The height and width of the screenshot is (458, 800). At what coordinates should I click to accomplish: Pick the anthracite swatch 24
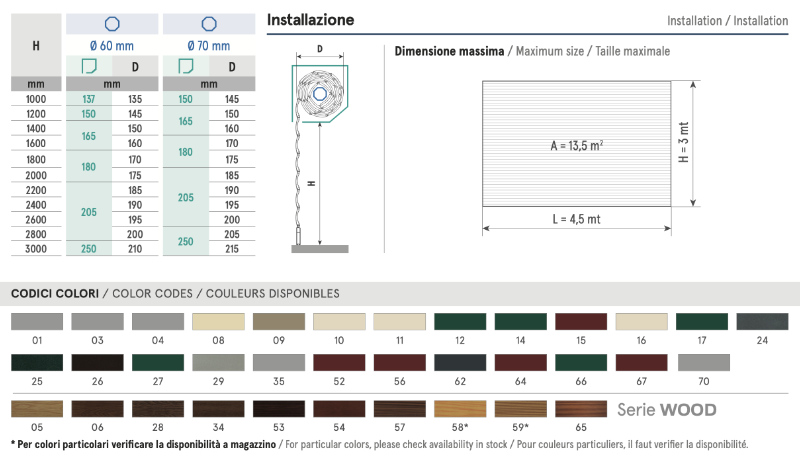761,321
